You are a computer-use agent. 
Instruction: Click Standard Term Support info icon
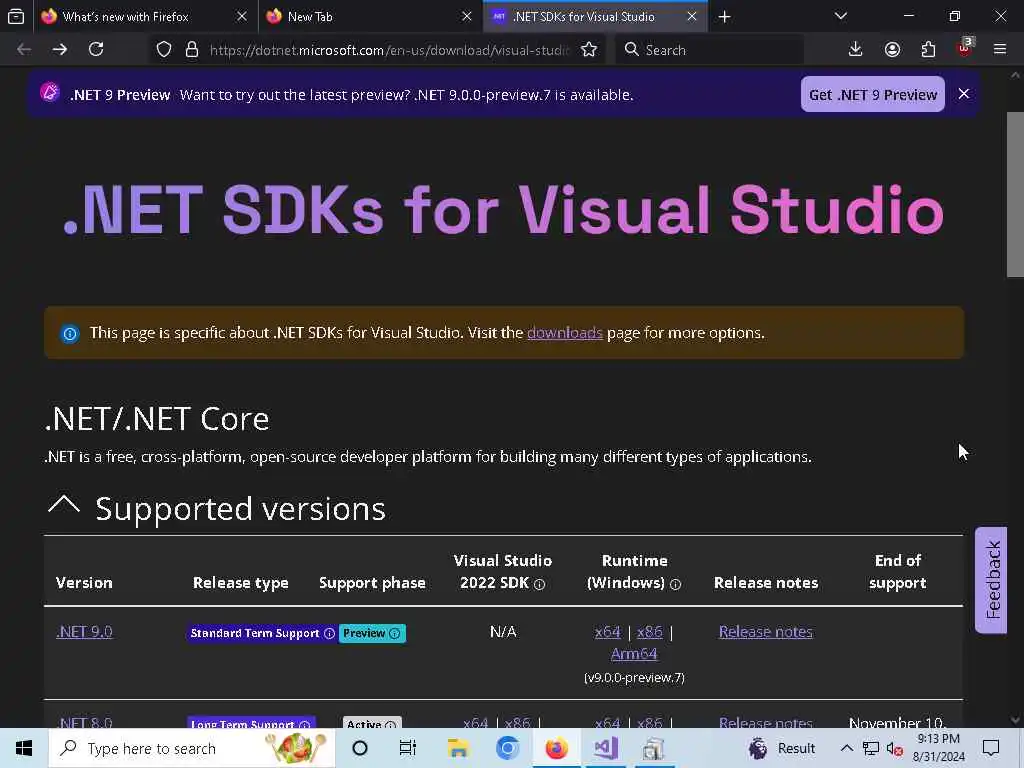(x=330, y=633)
